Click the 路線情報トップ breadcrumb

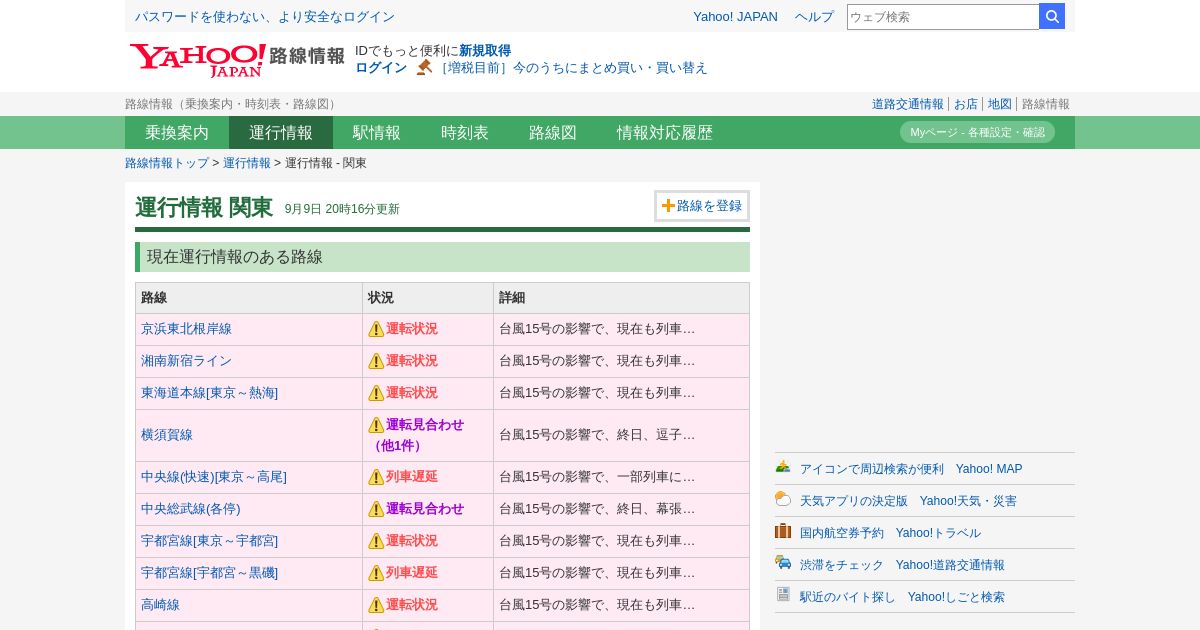(167, 163)
